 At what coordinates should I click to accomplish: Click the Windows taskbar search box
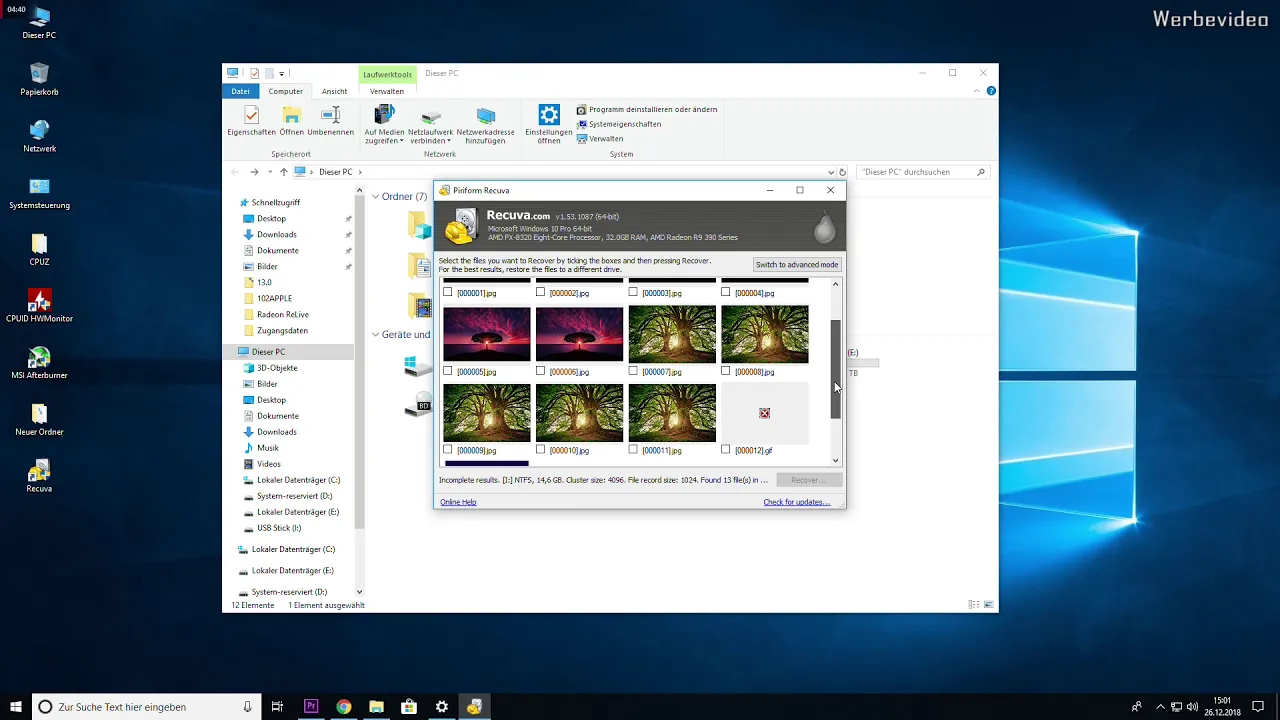(146, 706)
